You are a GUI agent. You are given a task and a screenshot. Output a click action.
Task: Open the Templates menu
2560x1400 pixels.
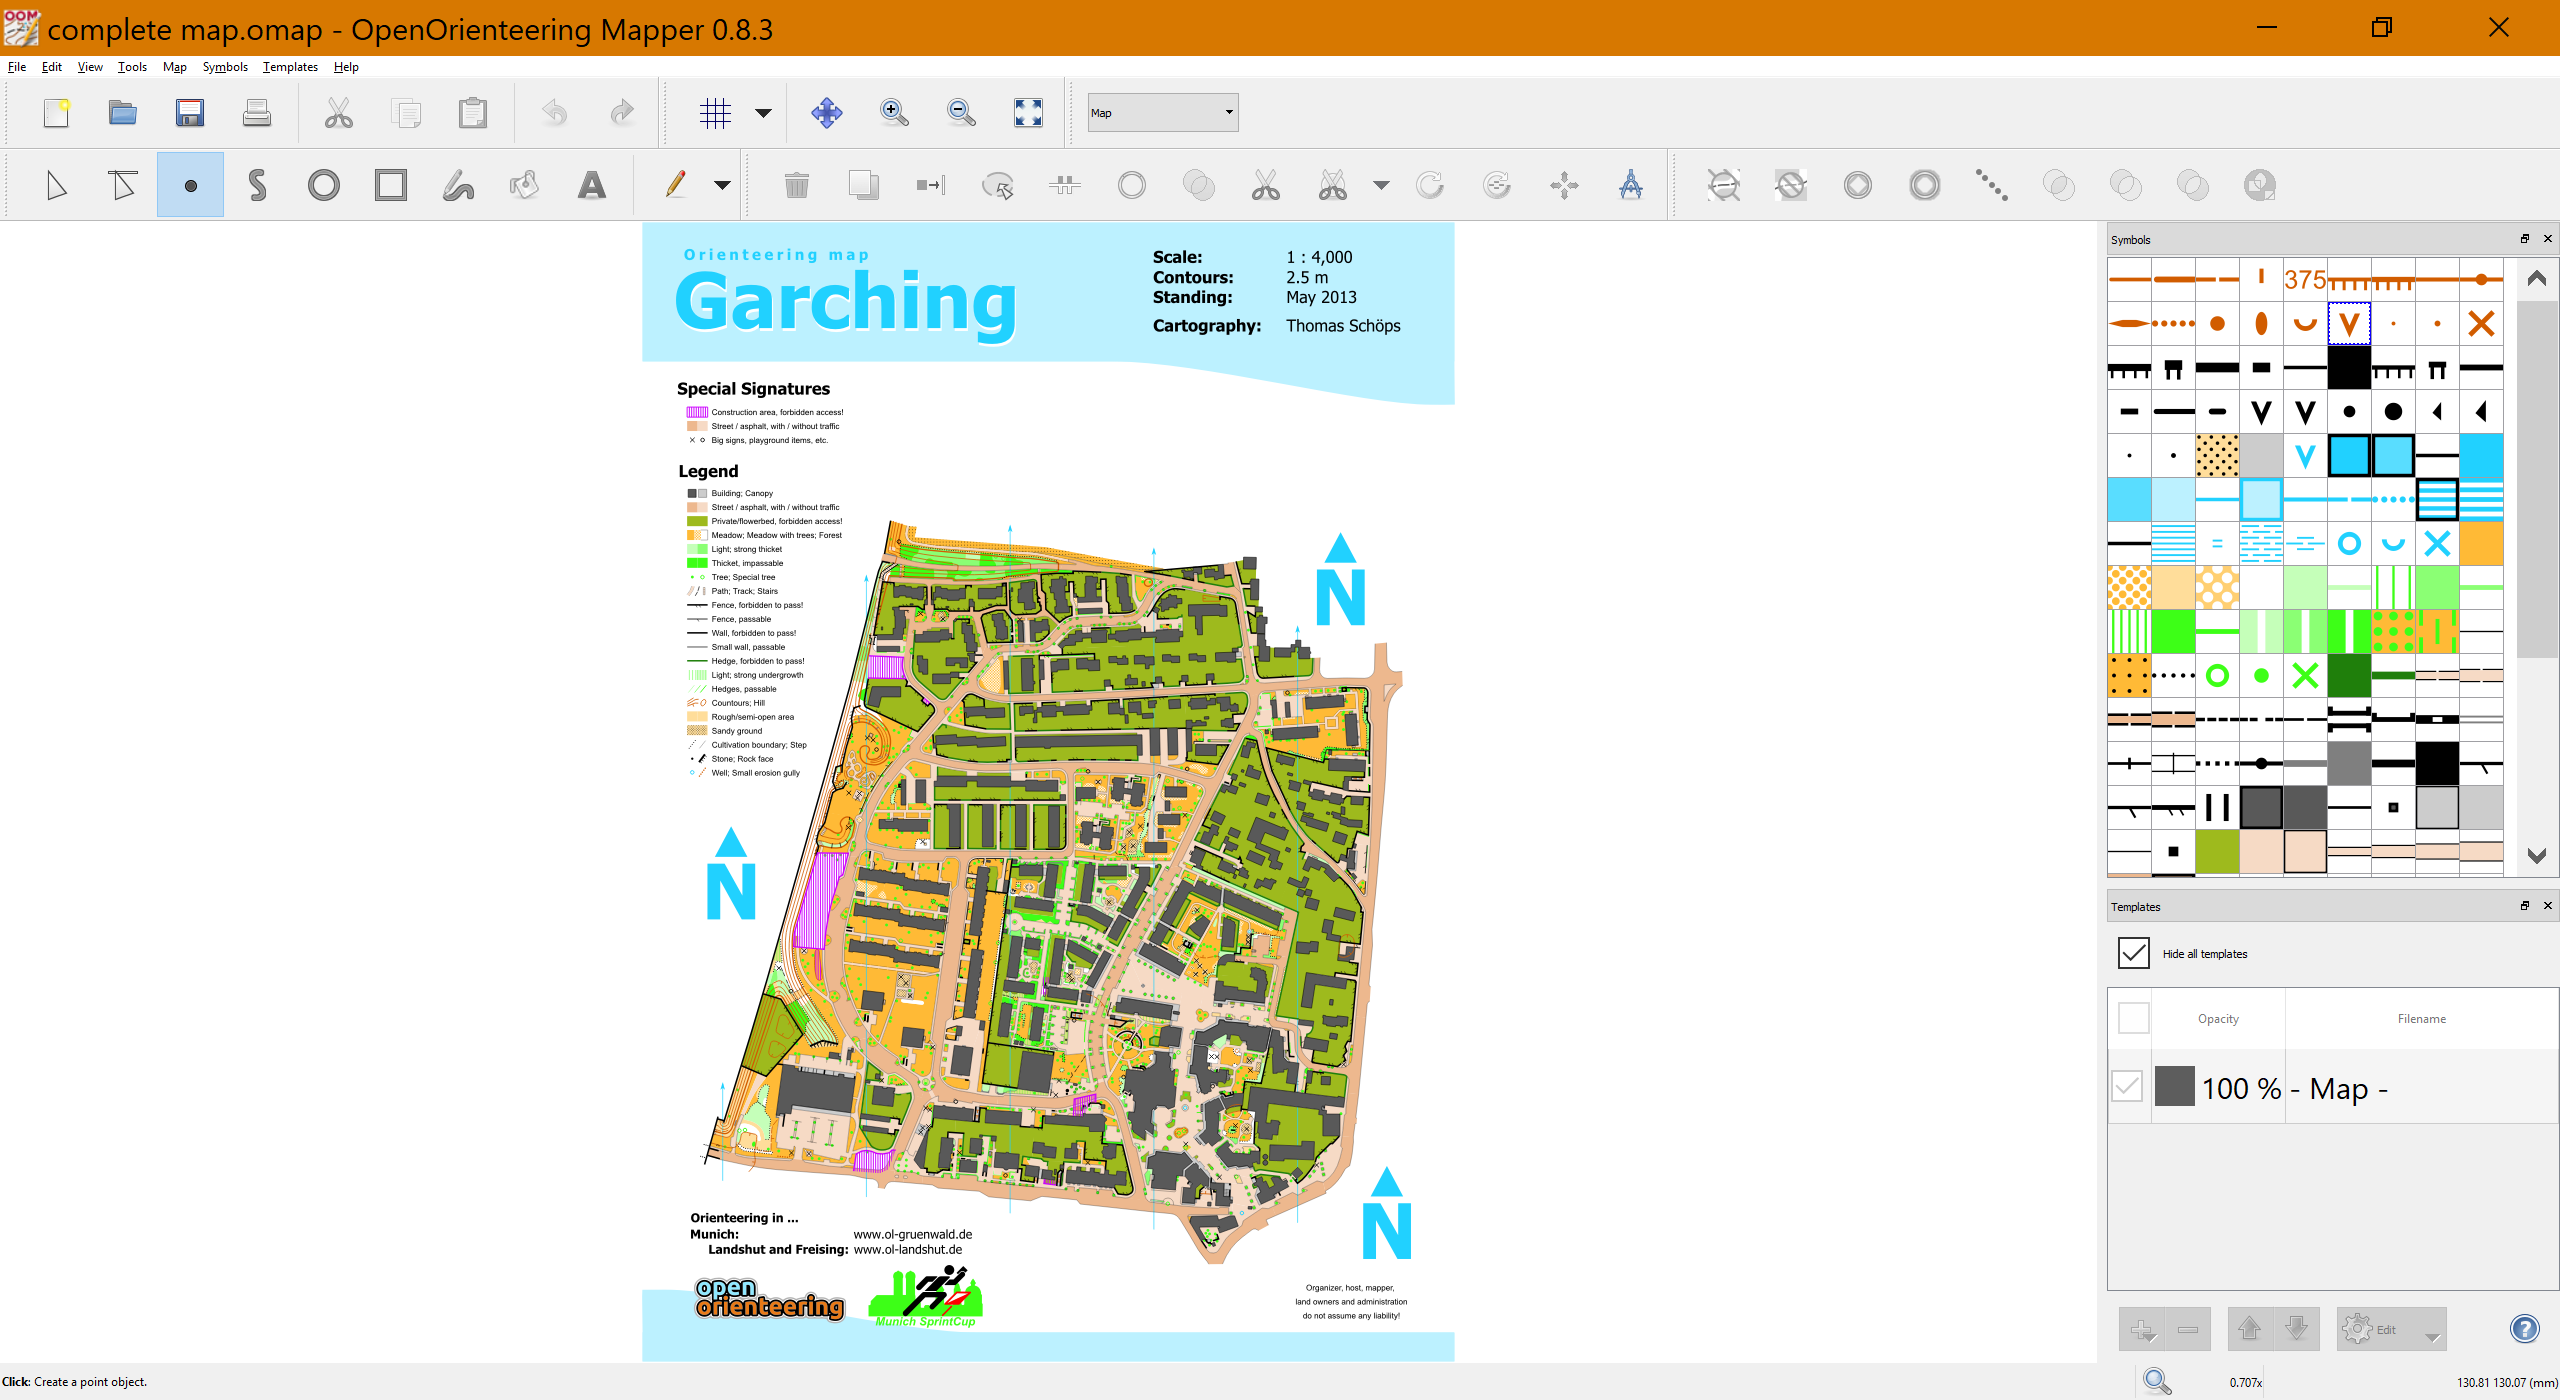pyautogui.click(x=290, y=67)
